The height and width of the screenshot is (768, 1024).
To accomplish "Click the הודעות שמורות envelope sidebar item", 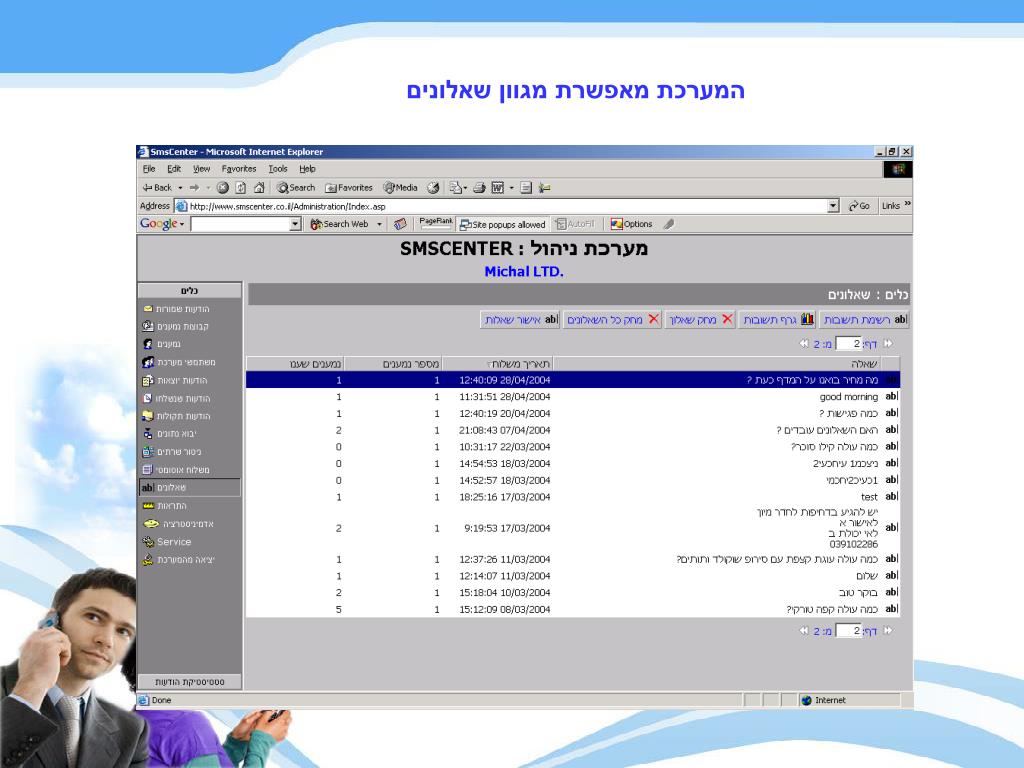I will 176,309.
